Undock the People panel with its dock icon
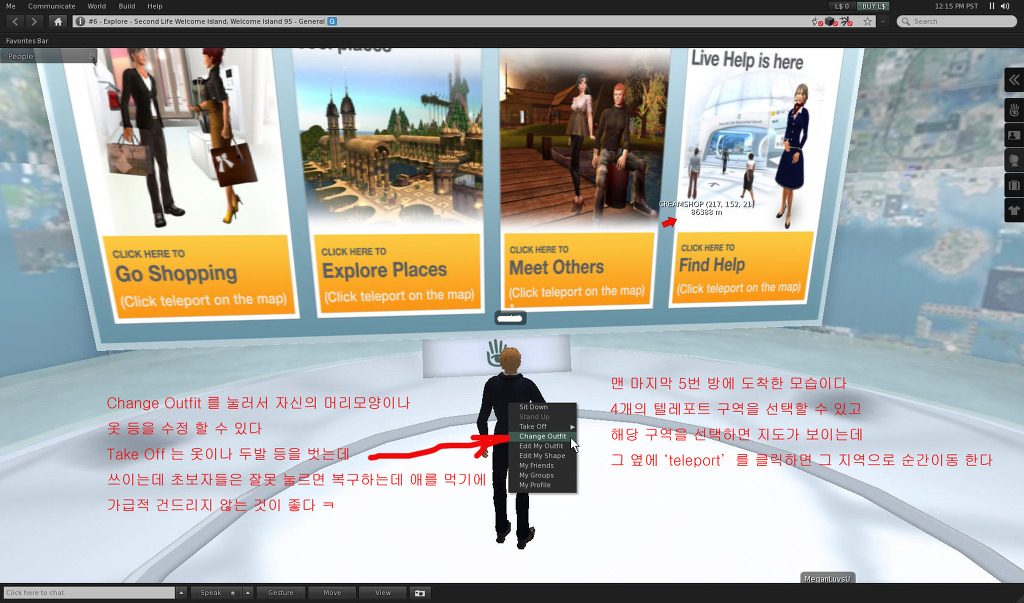The image size is (1024, 603). tap(92, 56)
